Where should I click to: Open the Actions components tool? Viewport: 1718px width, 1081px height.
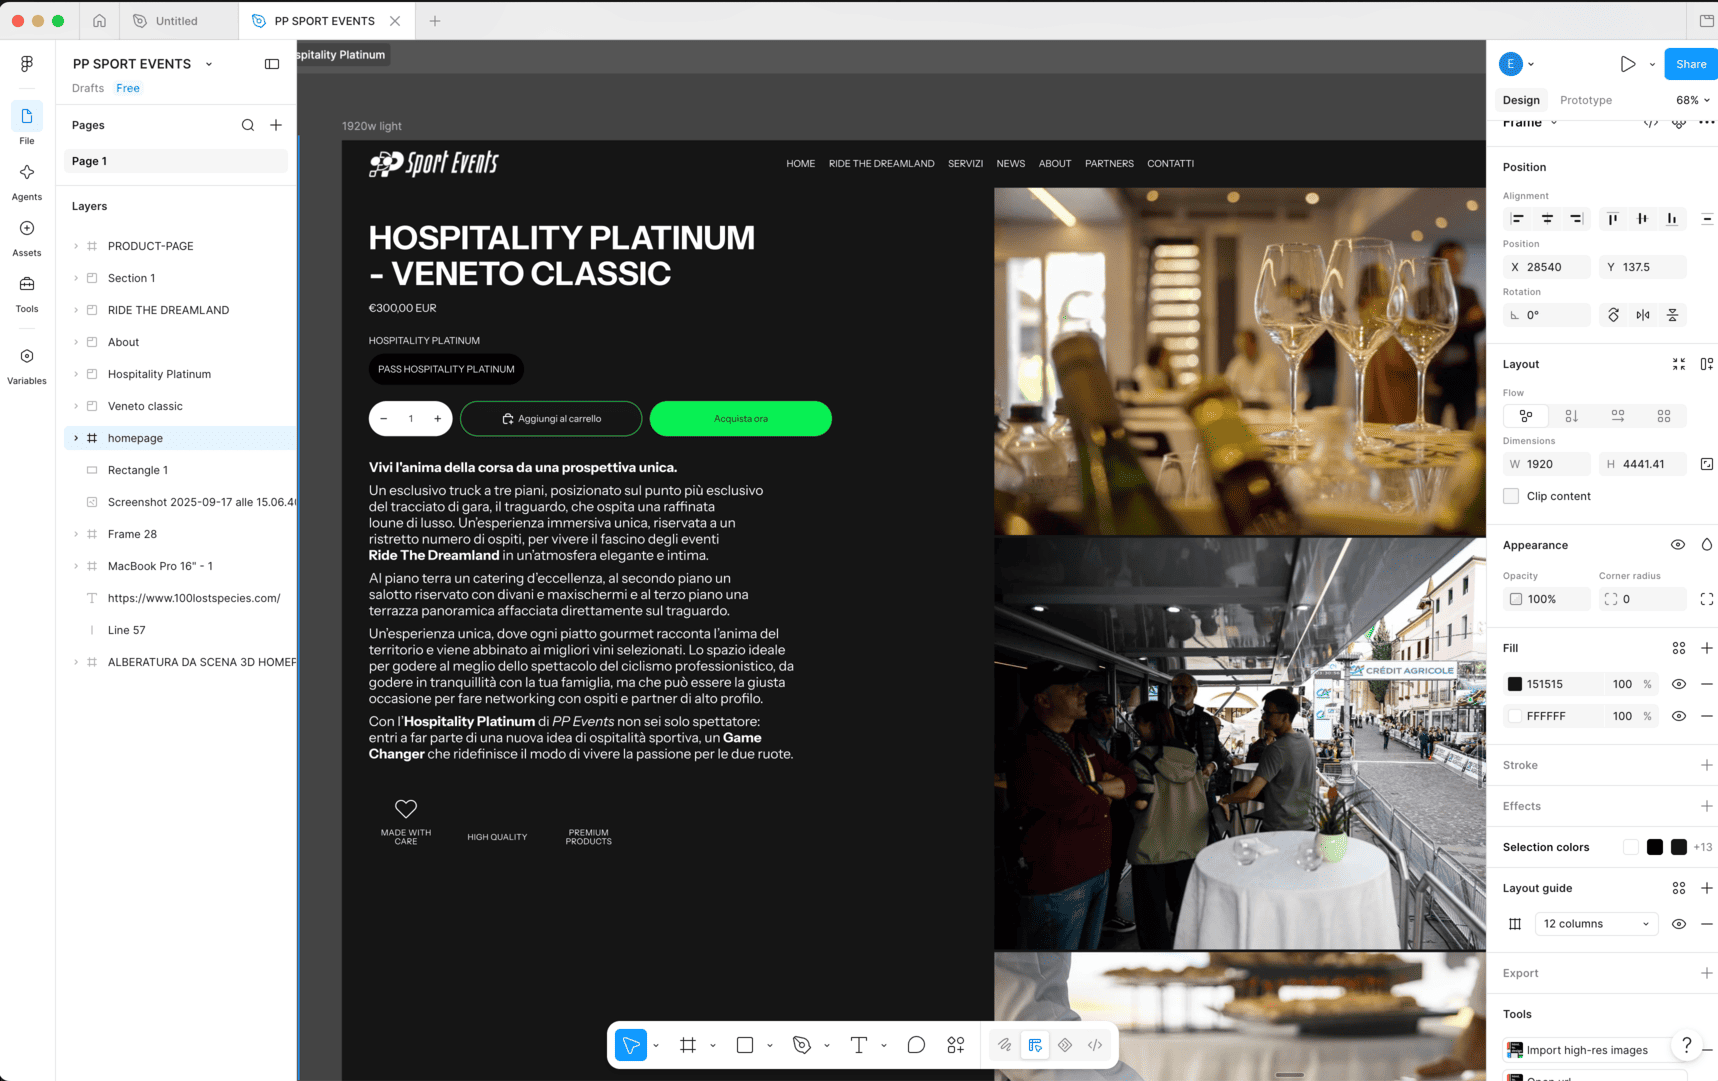(x=956, y=1045)
